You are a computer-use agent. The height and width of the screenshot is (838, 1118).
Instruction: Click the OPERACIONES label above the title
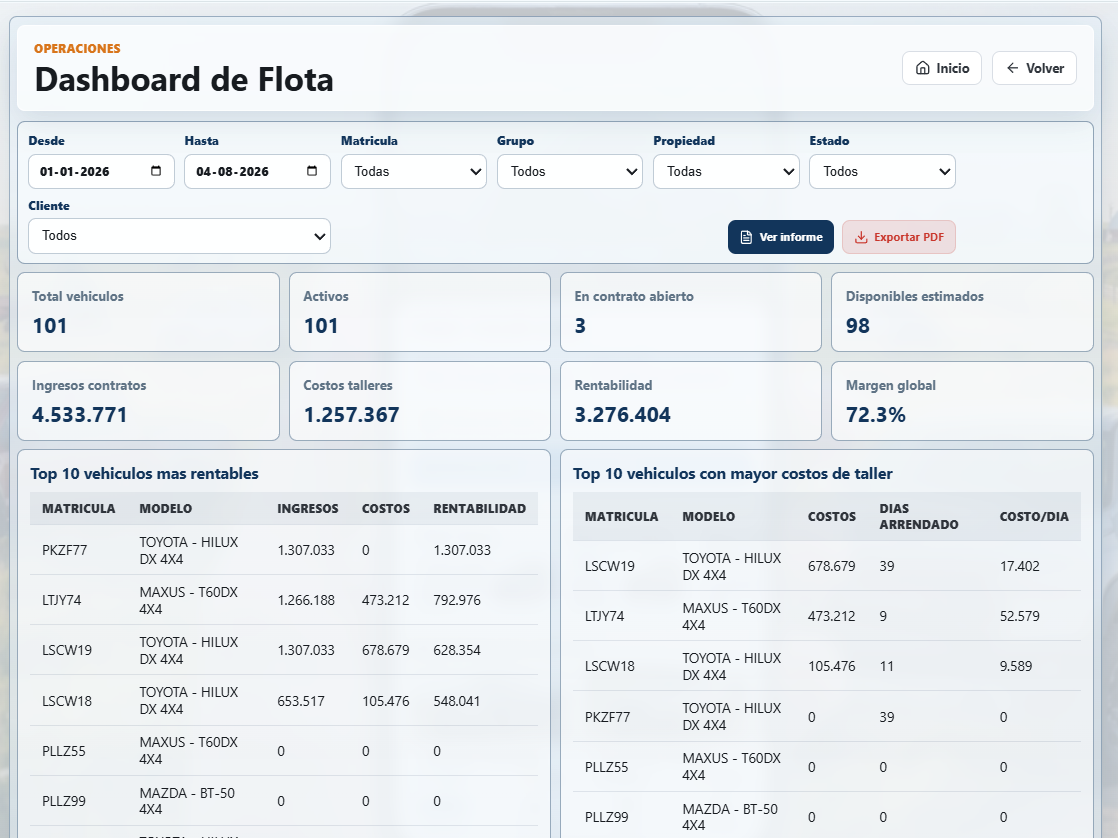click(x=77, y=48)
